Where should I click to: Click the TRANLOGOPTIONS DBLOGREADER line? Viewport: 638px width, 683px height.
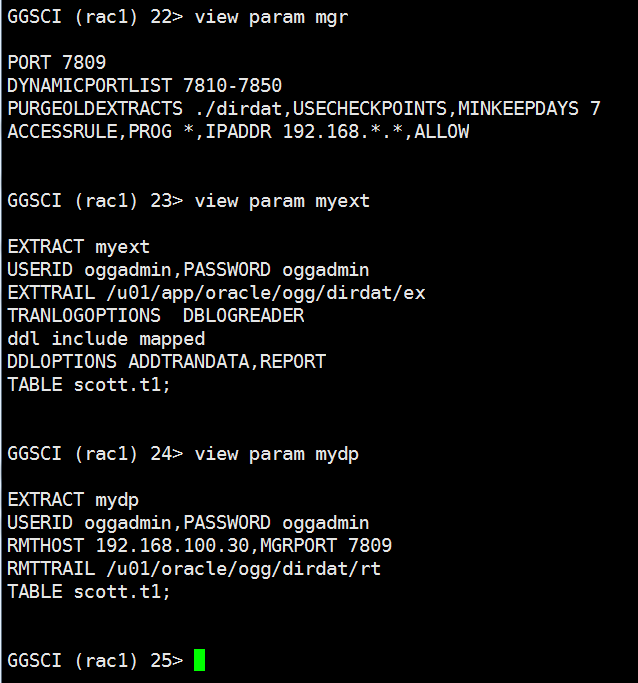[155, 315]
